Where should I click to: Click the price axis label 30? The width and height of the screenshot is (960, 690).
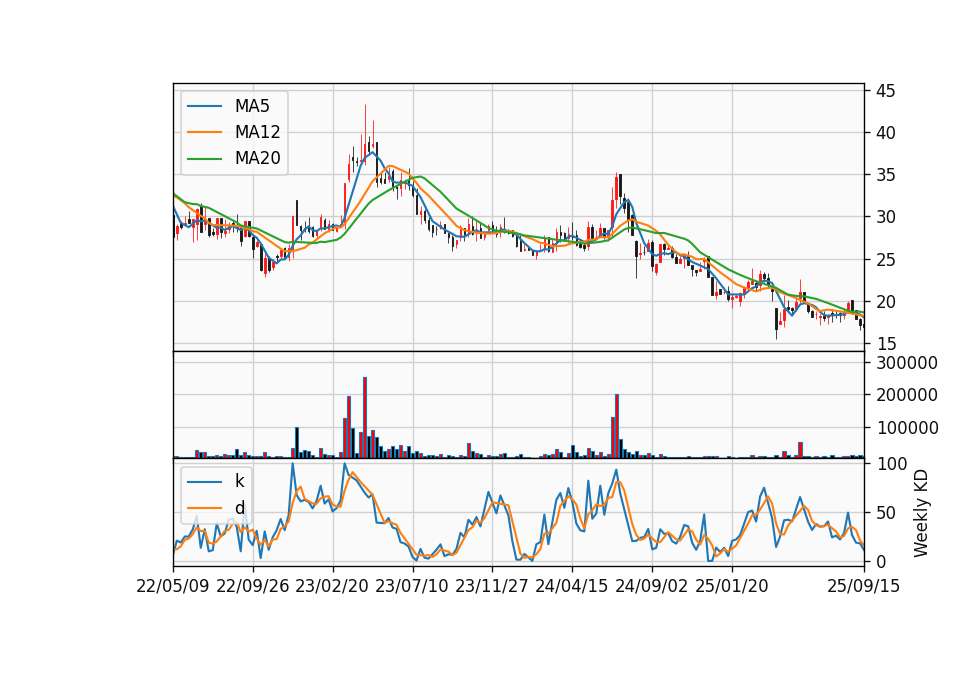[885, 217]
